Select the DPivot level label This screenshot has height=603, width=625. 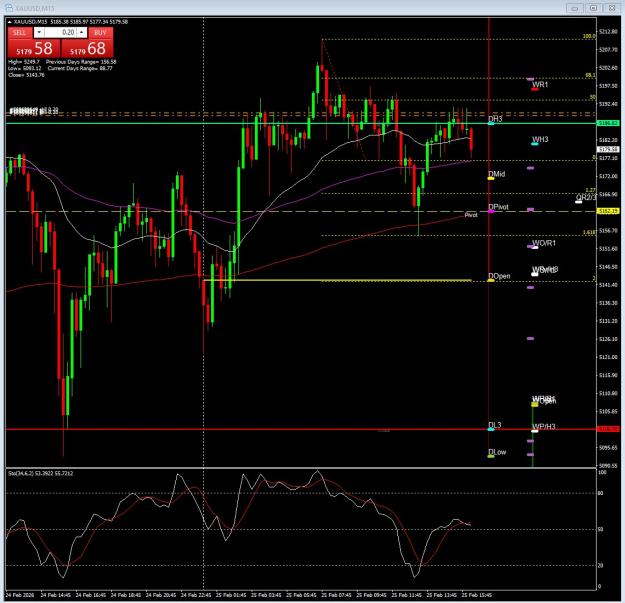point(498,207)
